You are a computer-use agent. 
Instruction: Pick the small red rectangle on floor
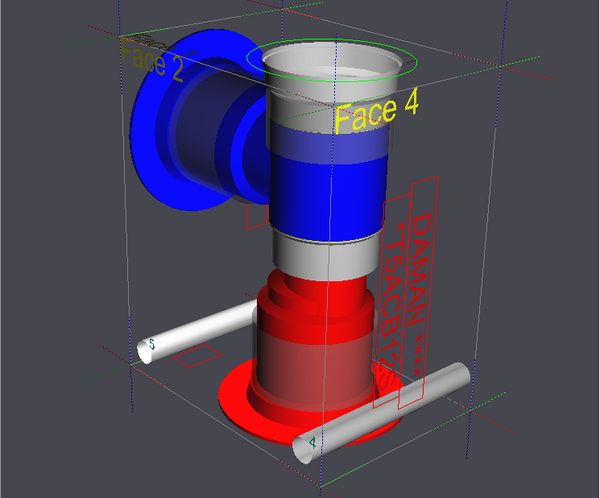coord(197,356)
